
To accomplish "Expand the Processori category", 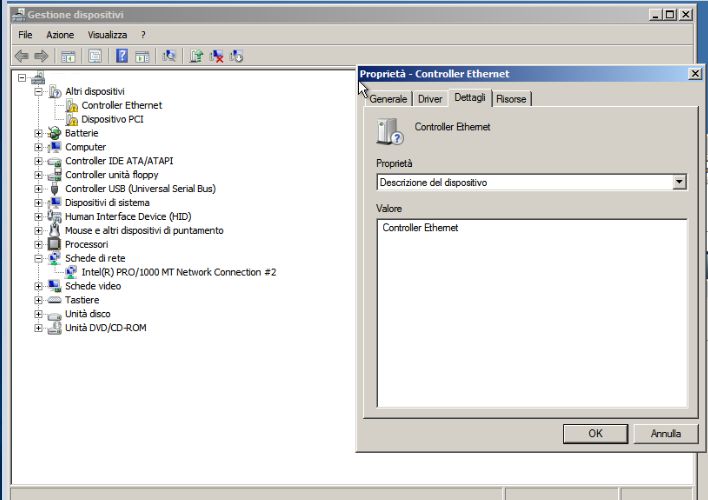I will click(39, 244).
